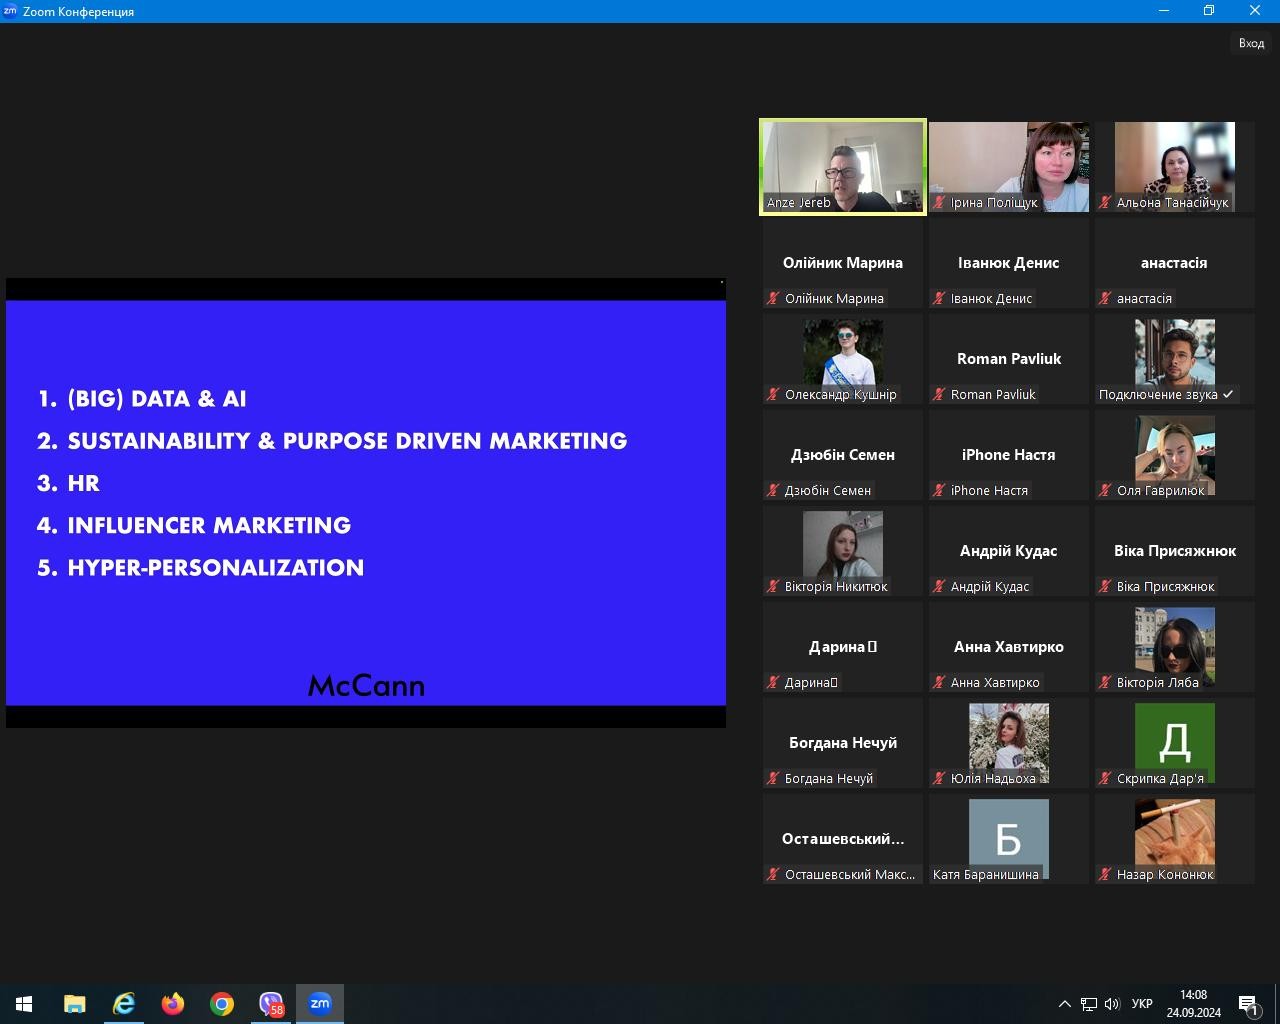This screenshot has width=1280, height=1024.
Task: Open the Windows notification center
Action: 1249,1004
